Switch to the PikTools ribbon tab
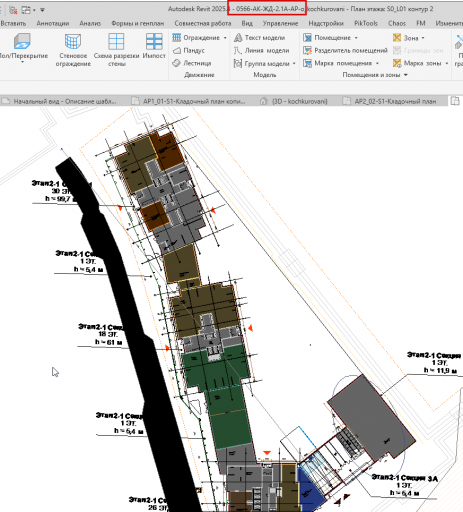Image resolution: width=463 pixels, height=512 pixels. pyautogui.click(x=366, y=23)
